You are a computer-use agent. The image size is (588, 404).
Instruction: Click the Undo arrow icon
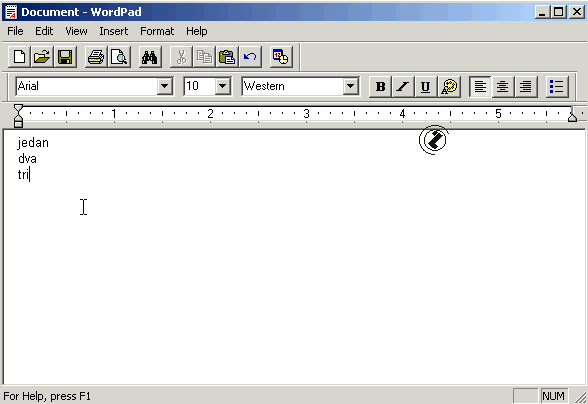(x=250, y=57)
